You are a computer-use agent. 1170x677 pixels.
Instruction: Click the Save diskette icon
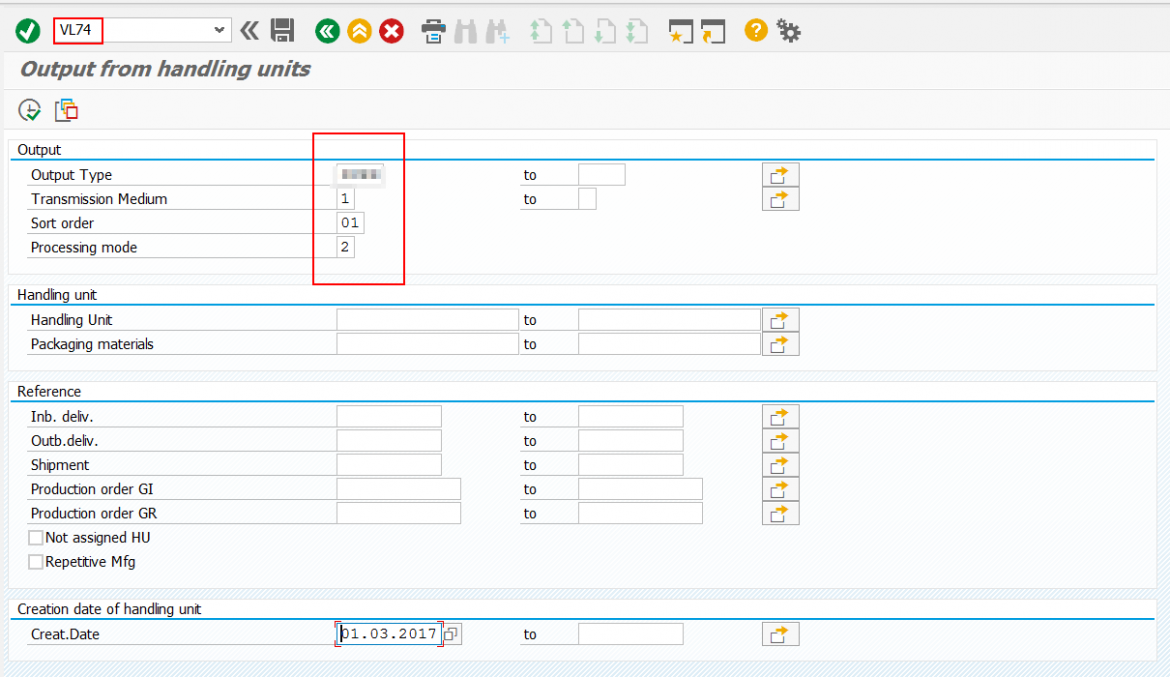coord(282,31)
